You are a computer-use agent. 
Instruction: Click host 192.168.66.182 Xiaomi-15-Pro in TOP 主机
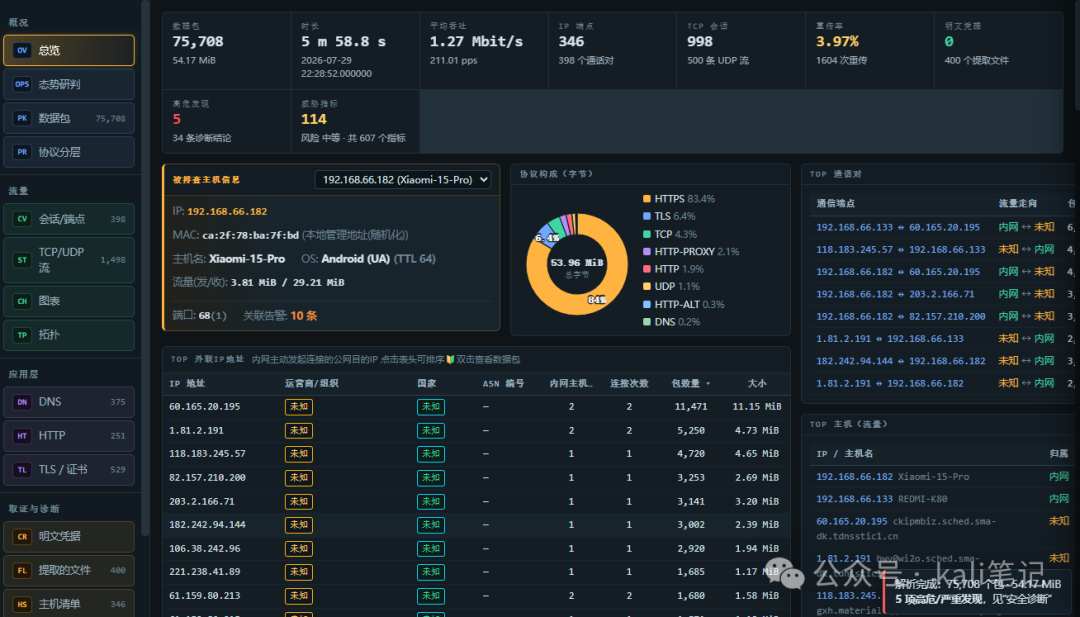point(893,477)
